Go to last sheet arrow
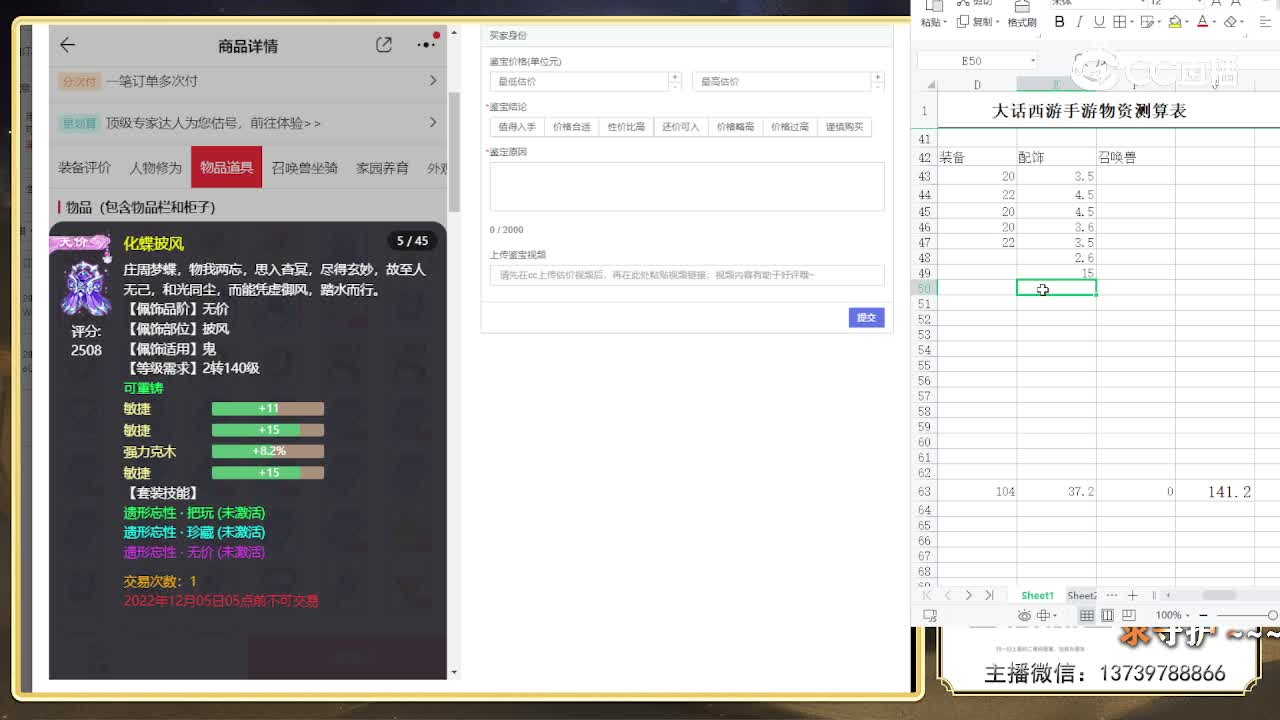1280x720 pixels. [x=989, y=595]
